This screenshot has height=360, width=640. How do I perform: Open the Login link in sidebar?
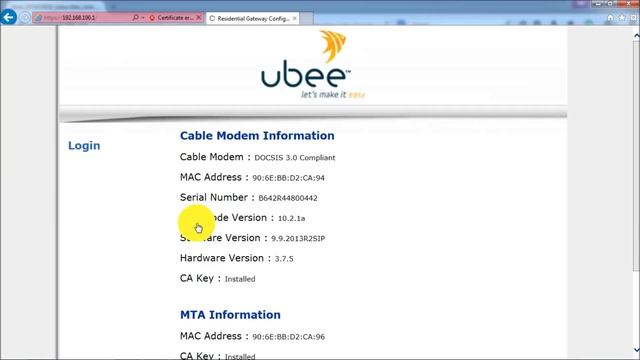[84, 145]
